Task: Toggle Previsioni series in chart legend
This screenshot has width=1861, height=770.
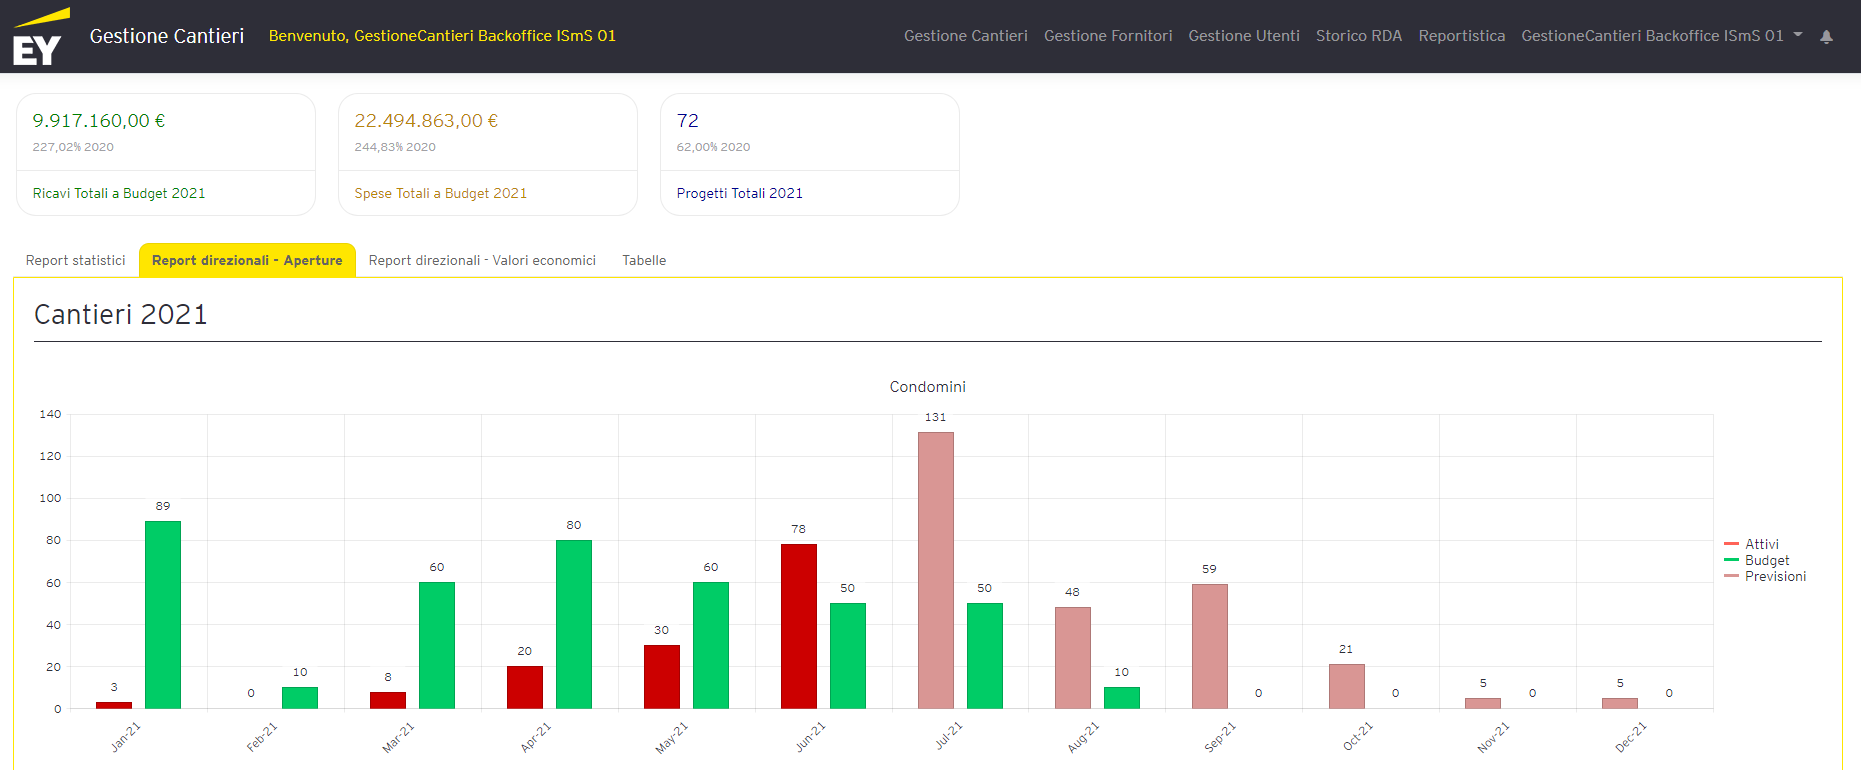Action: pyautogui.click(x=1775, y=576)
